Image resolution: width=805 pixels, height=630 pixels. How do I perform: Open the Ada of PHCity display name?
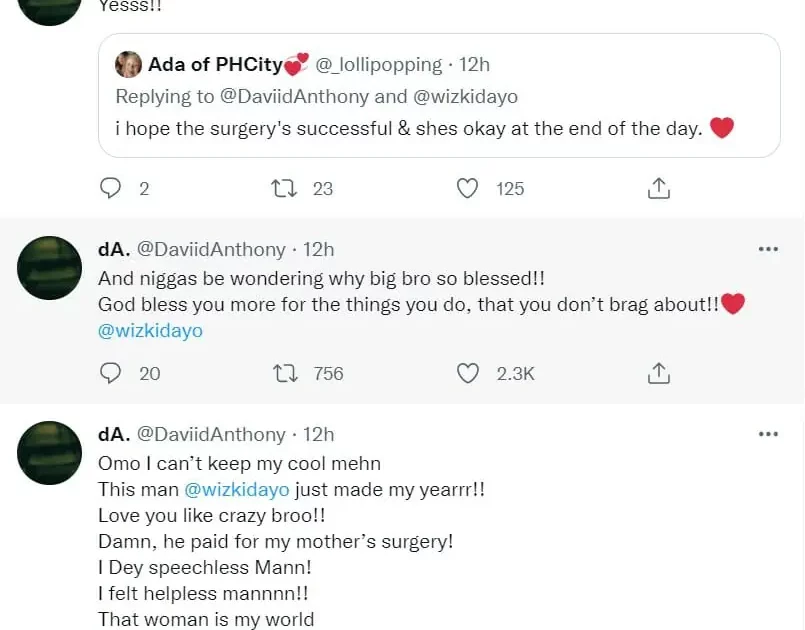[215, 65]
